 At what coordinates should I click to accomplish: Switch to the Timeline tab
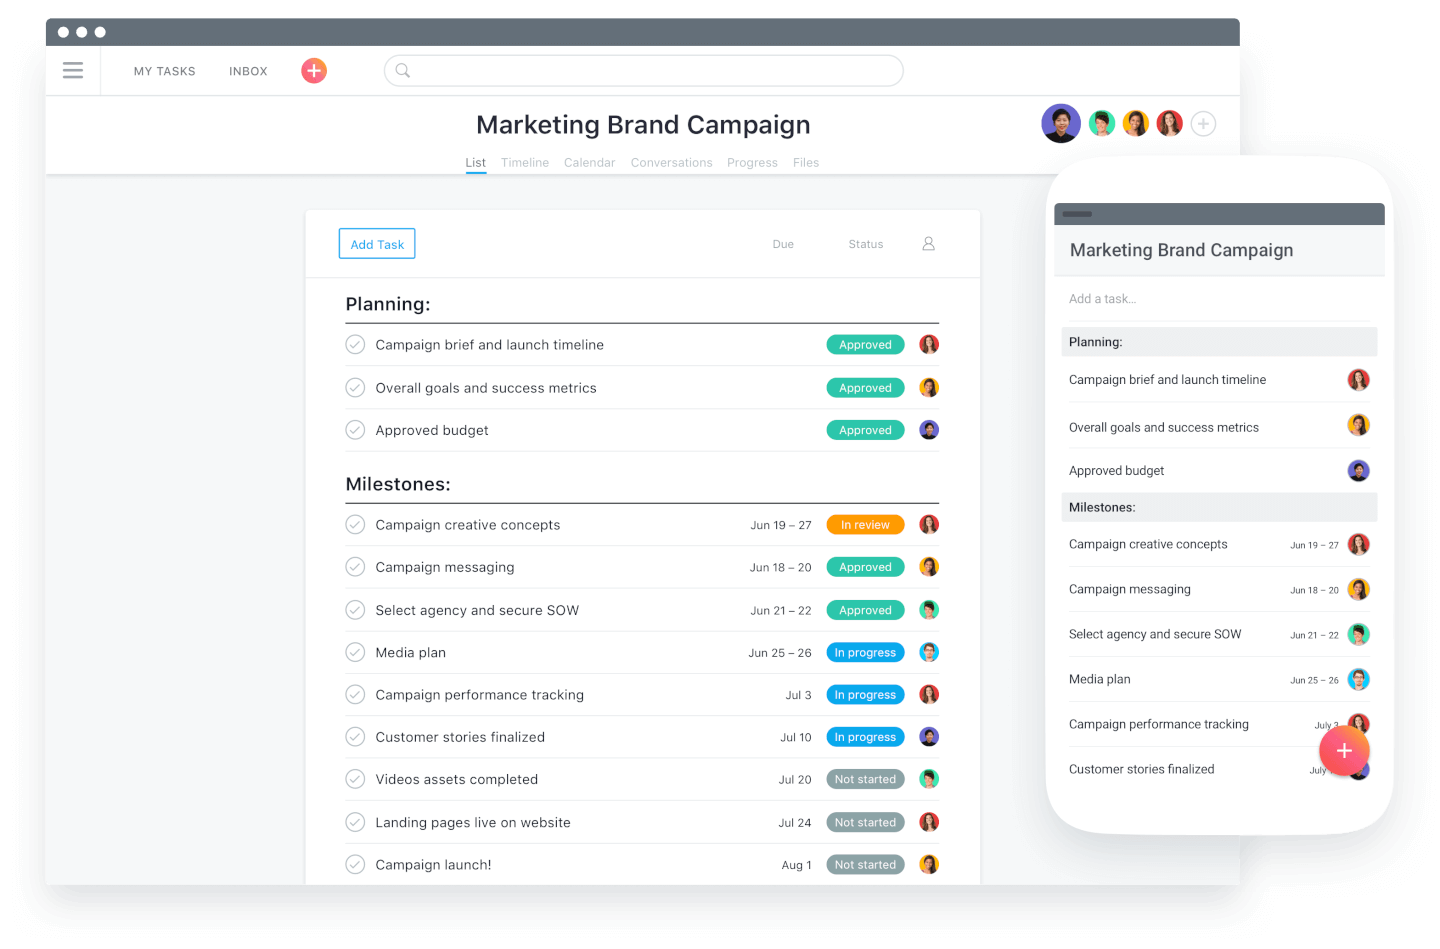point(525,163)
